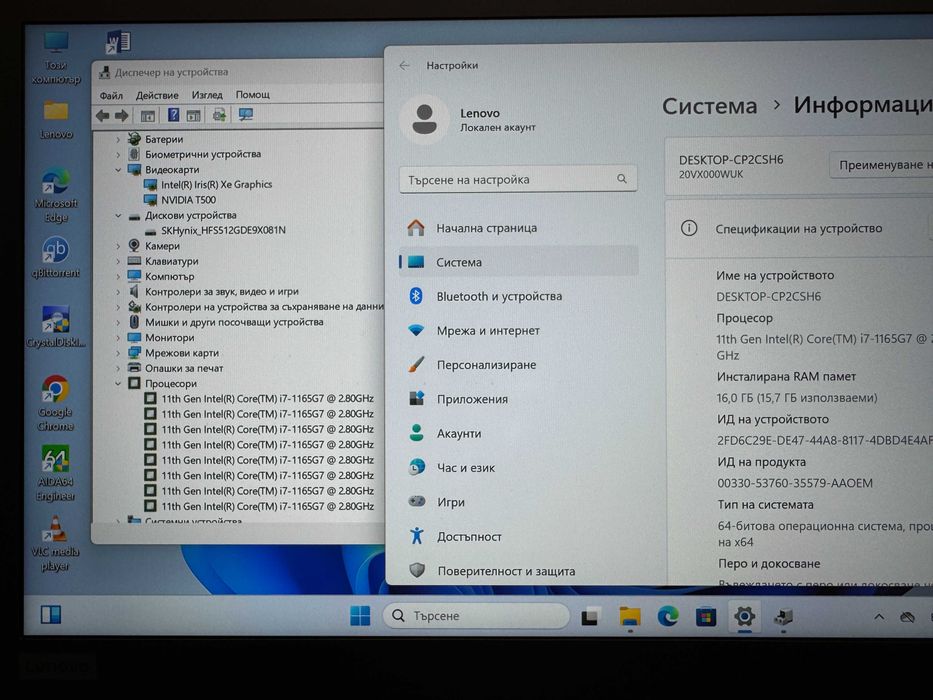Open Достъпност settings section
Screen dimensions: 933x700
point(518,537)
